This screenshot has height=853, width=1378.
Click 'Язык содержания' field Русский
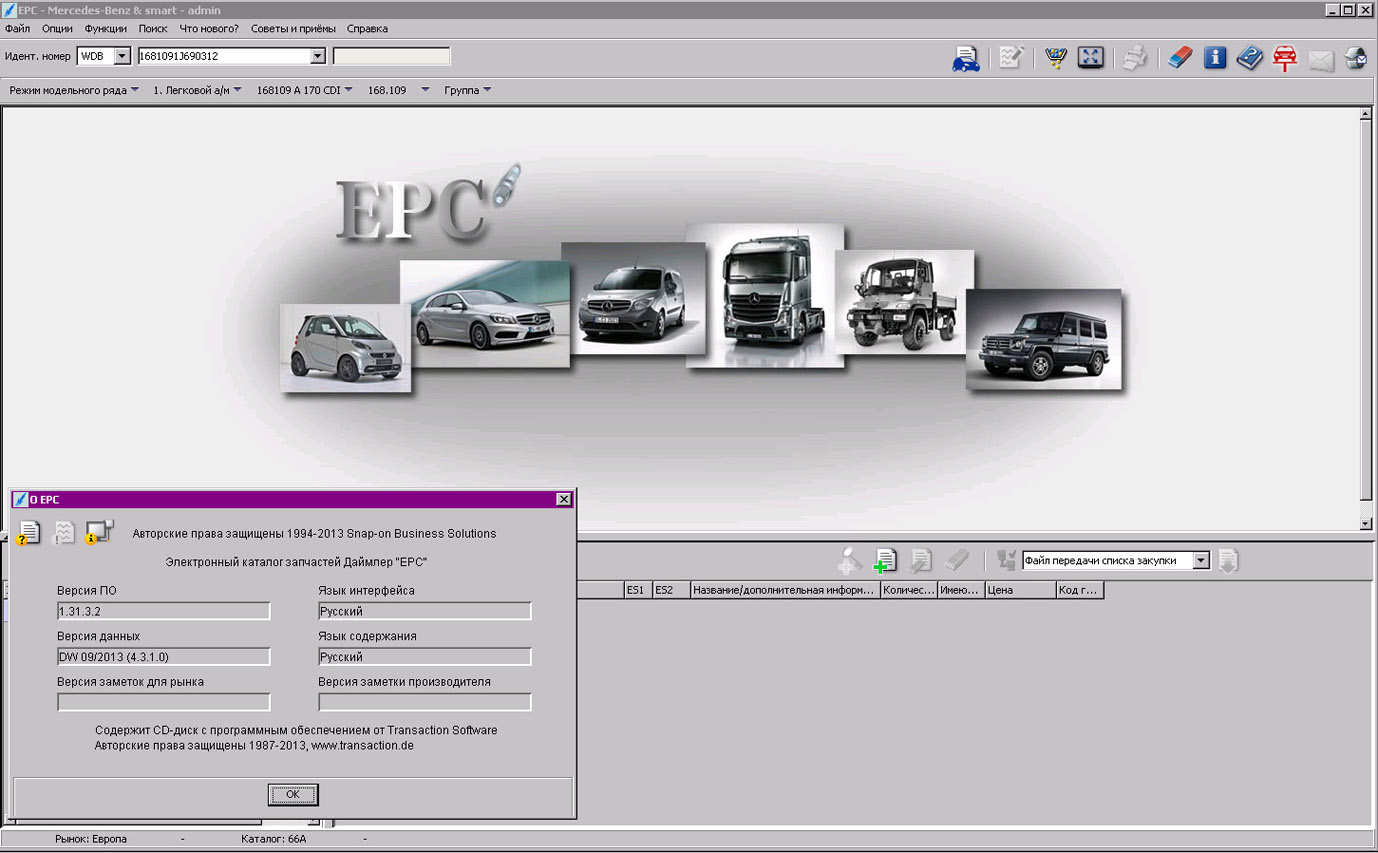425,657
